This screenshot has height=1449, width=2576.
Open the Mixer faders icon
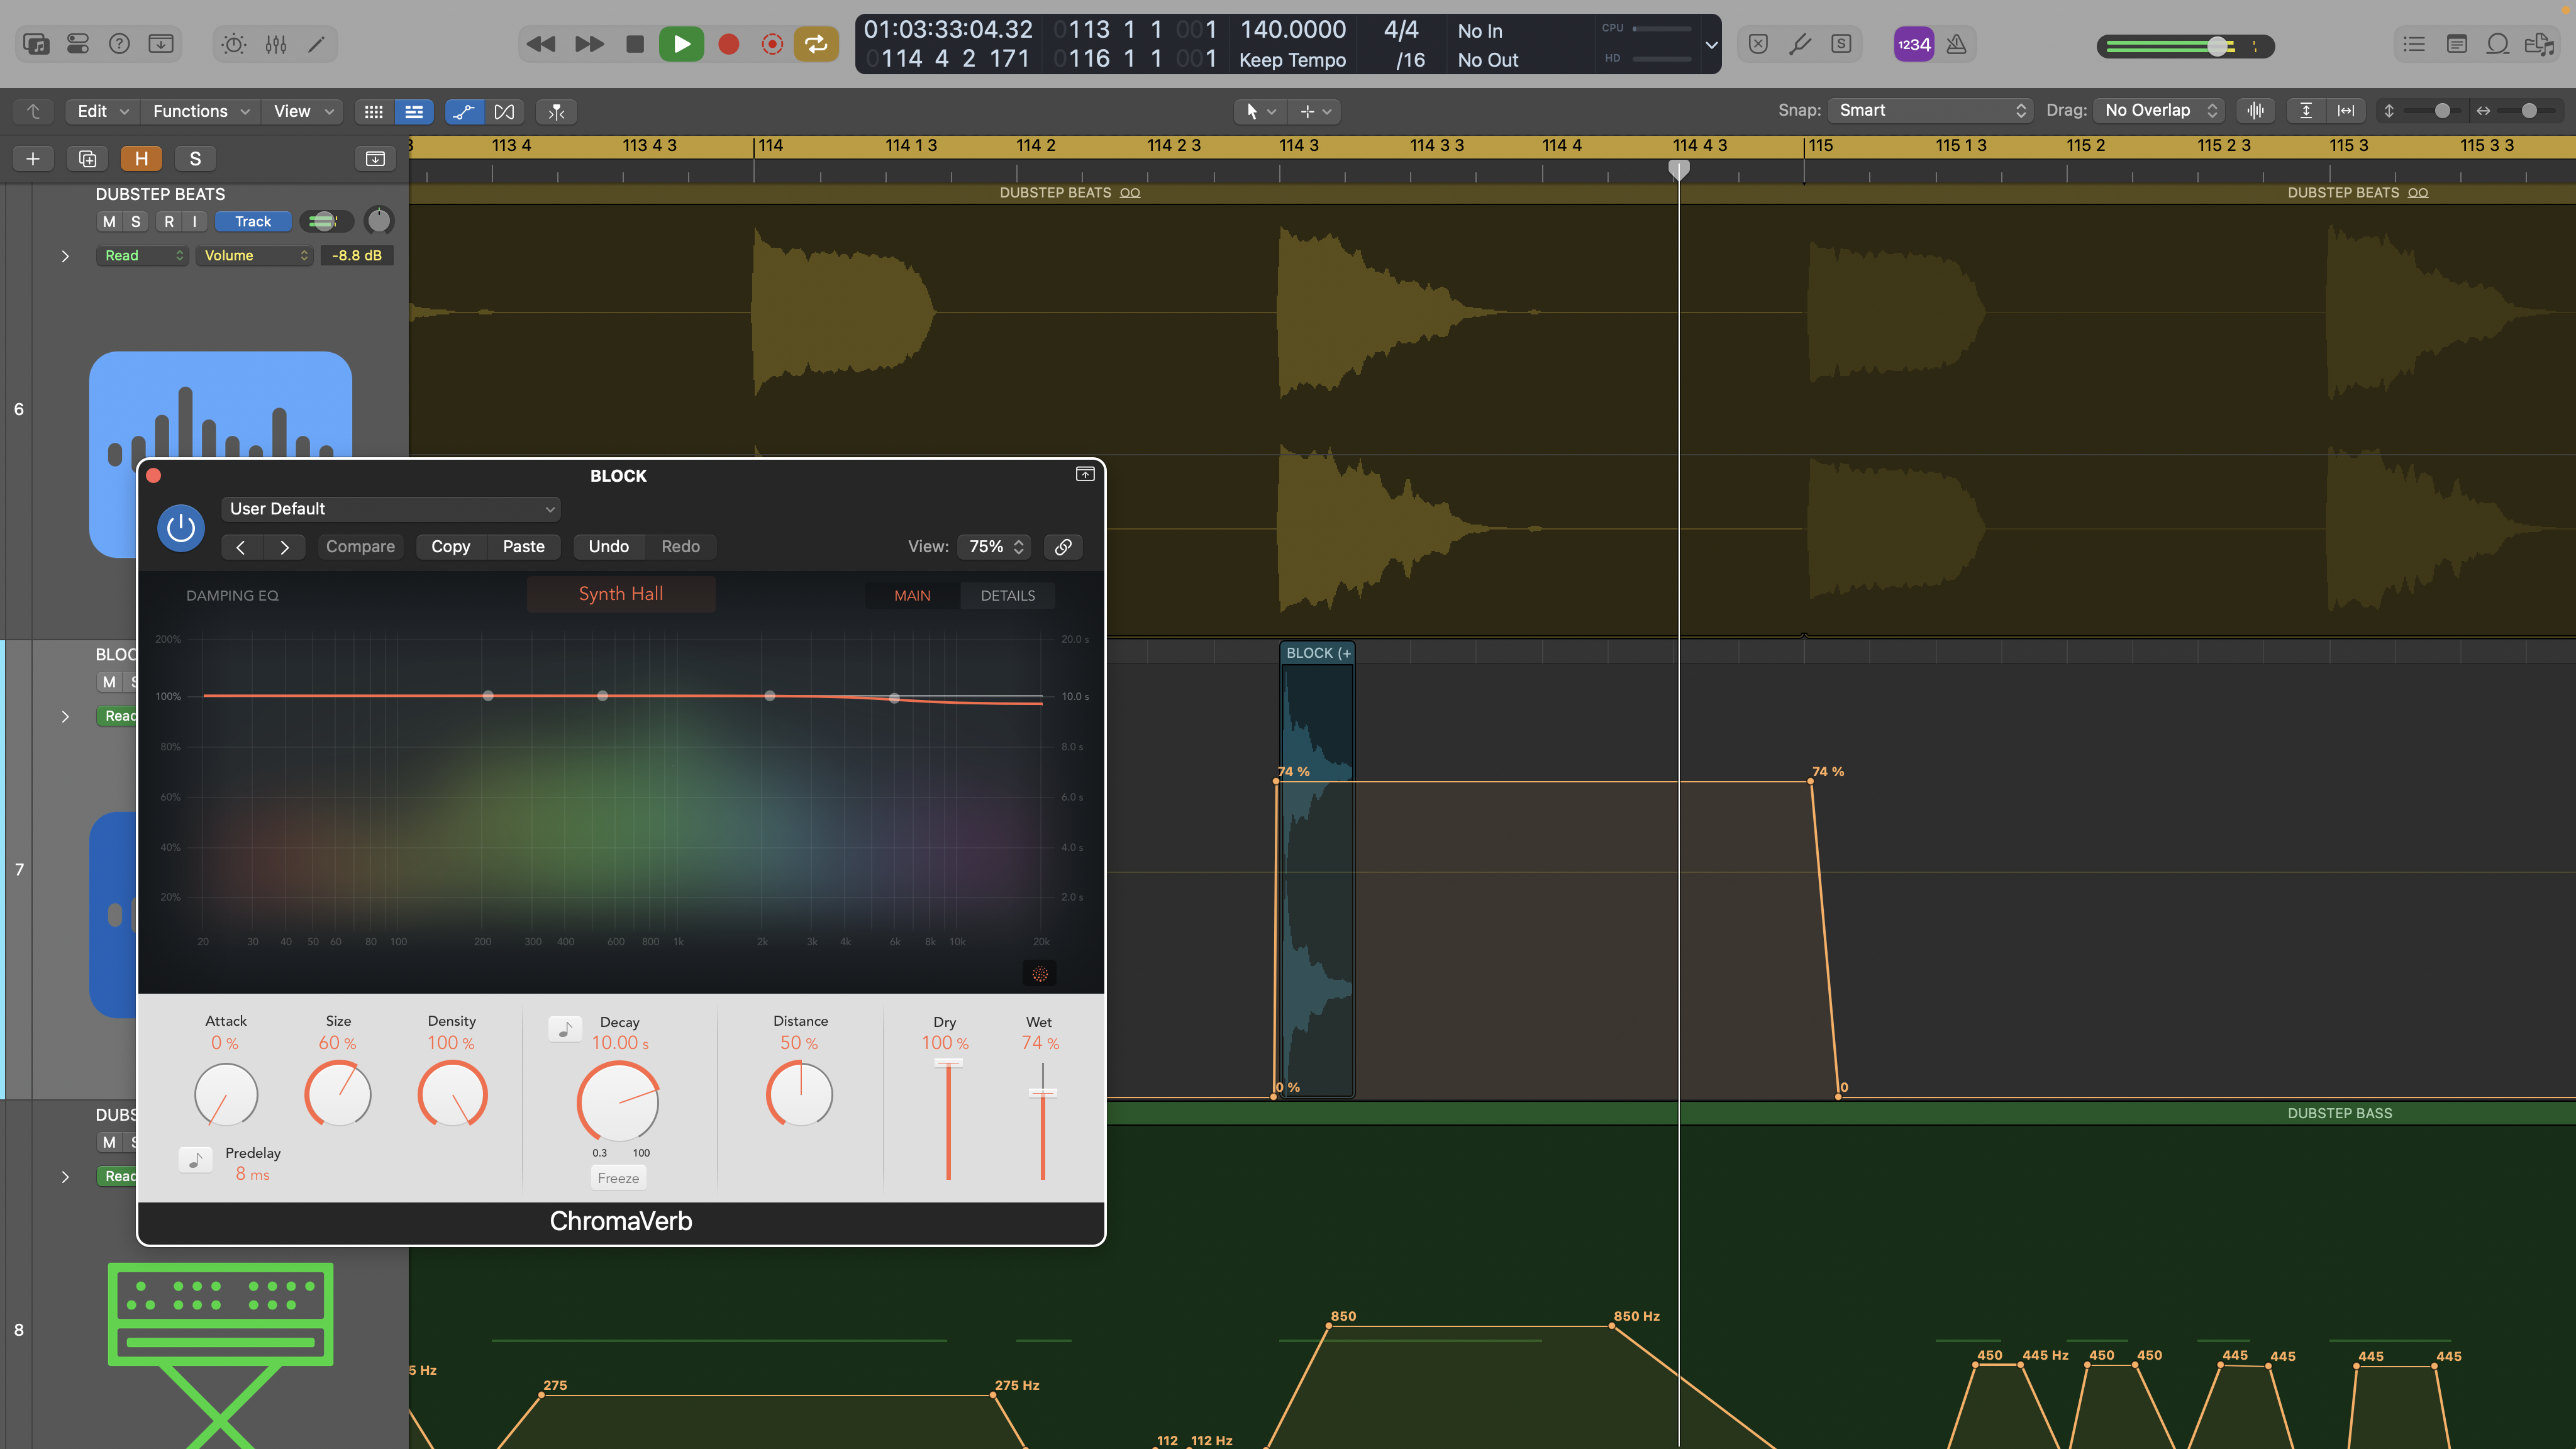pos(276,44)
